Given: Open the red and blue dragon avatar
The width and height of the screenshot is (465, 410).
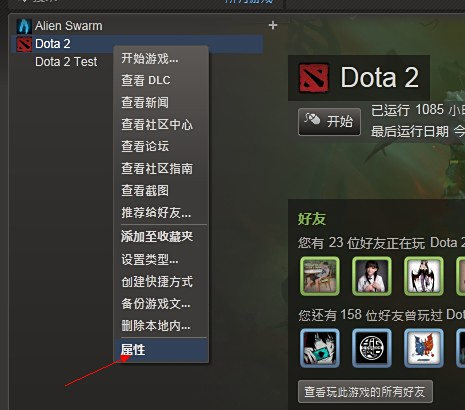Looking at the screenshot, I should click(424, 348).
